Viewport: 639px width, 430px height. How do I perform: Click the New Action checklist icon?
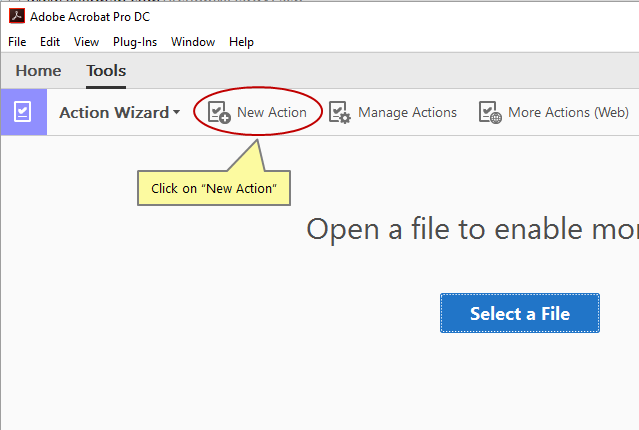coord(218,112)
